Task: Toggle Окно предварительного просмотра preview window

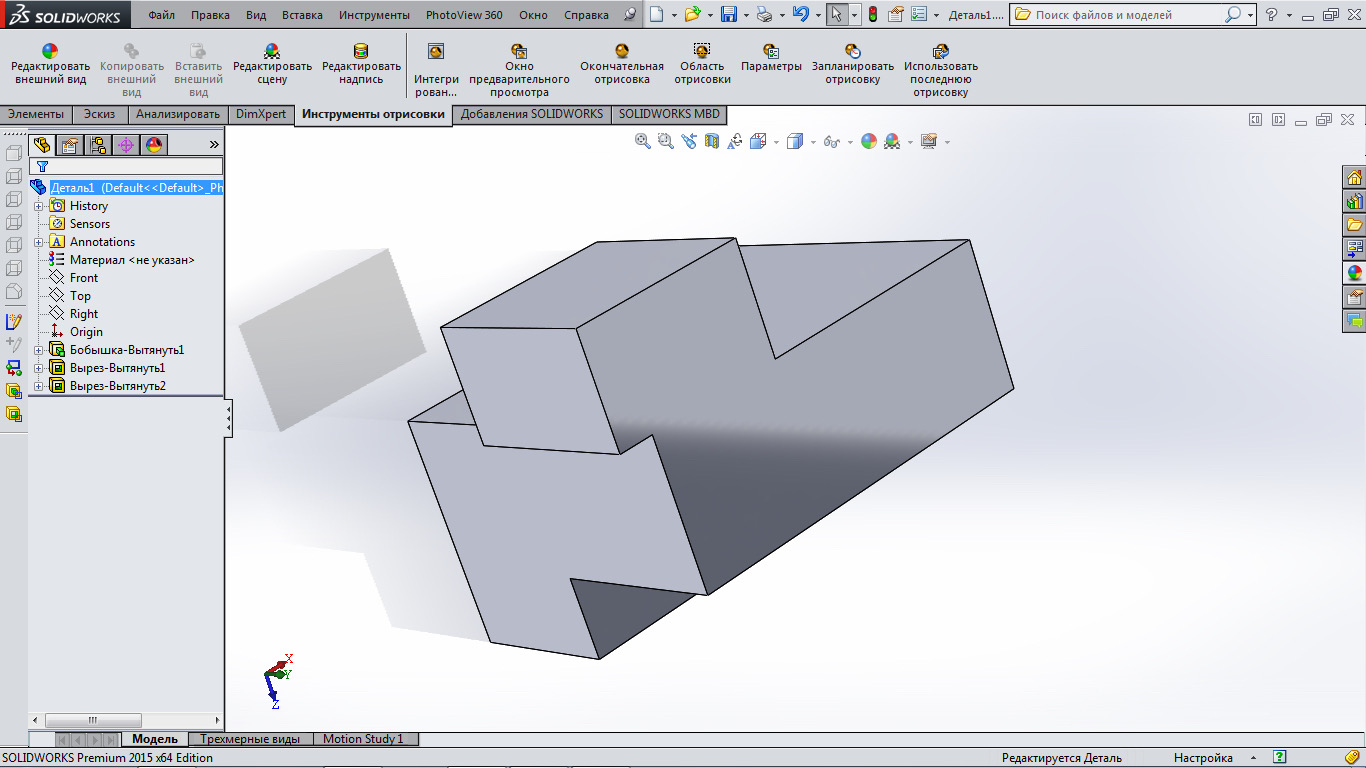Action: (519, 66)
